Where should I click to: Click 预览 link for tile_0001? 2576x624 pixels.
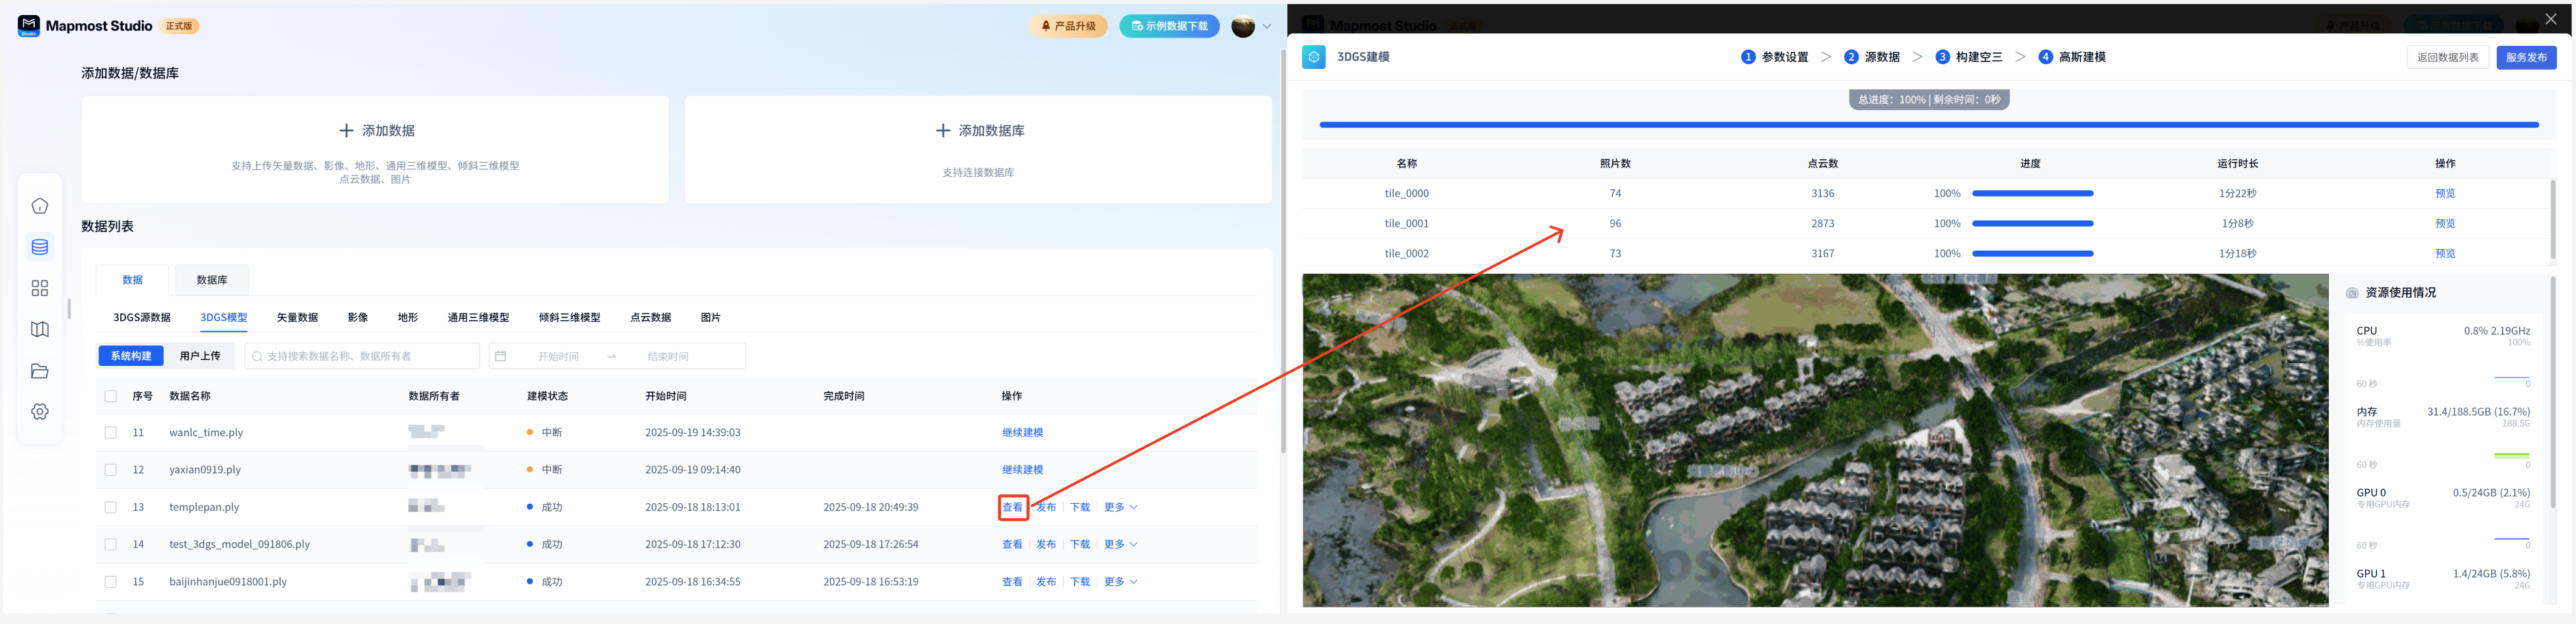click(x=2444, y=224)
